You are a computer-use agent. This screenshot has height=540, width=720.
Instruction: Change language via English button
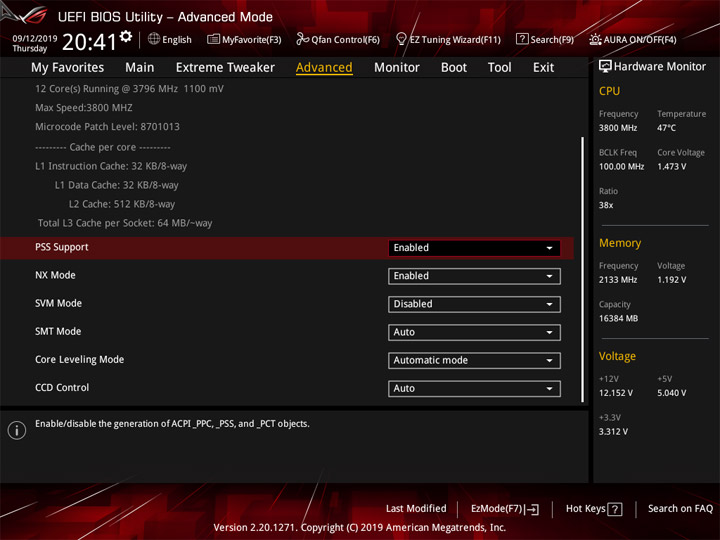[170, 39]
